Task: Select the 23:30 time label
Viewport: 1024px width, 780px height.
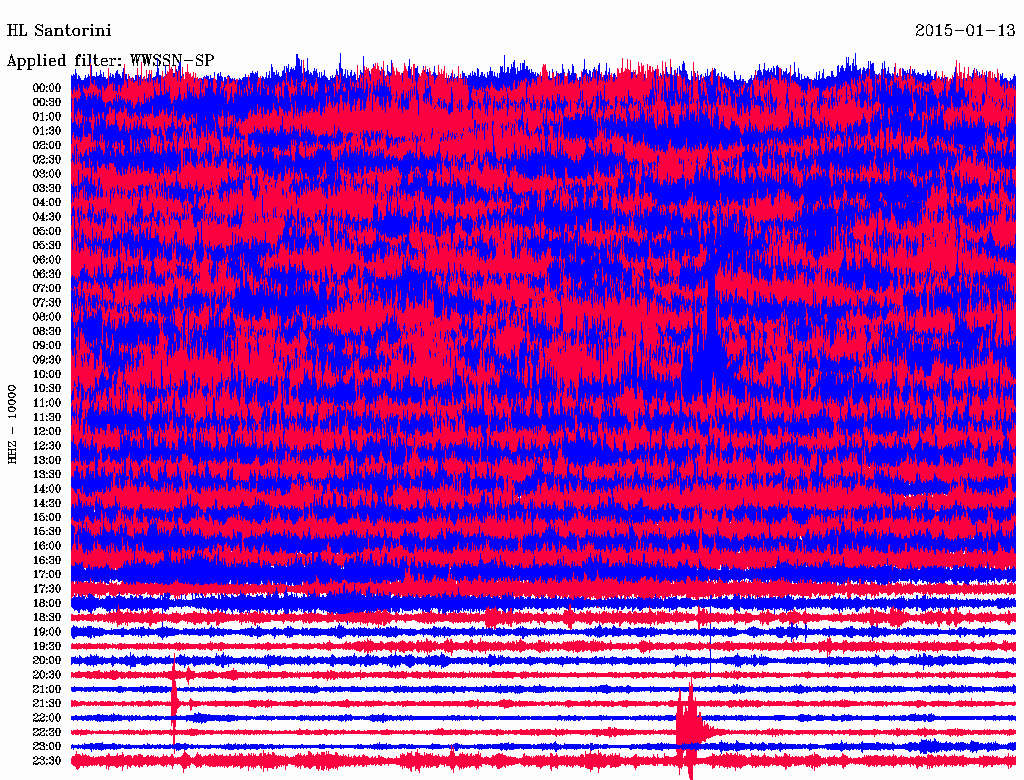Action: tap(47, 761)
